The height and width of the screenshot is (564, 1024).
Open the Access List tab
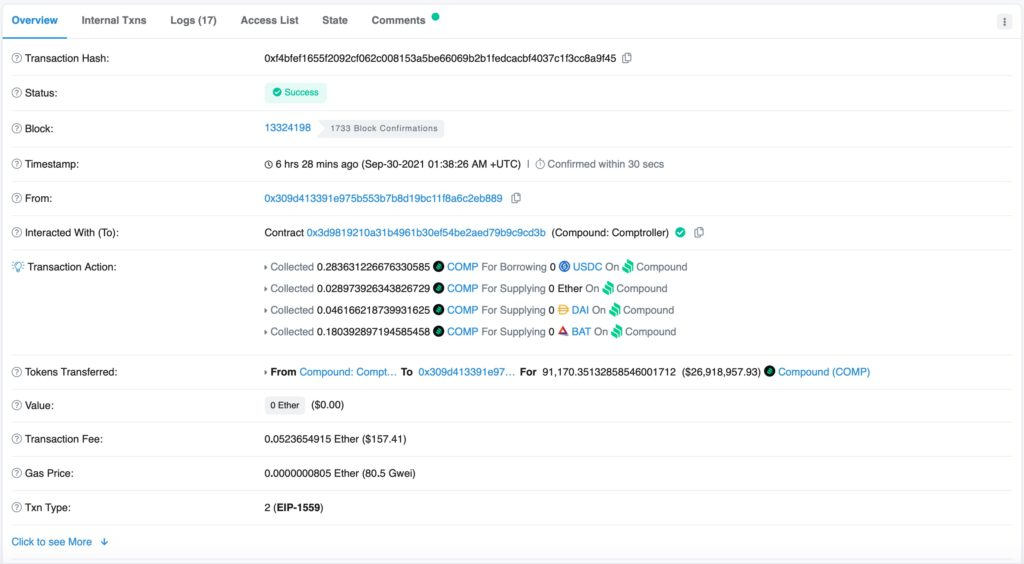pyautogui.click(x=269, y=20)
